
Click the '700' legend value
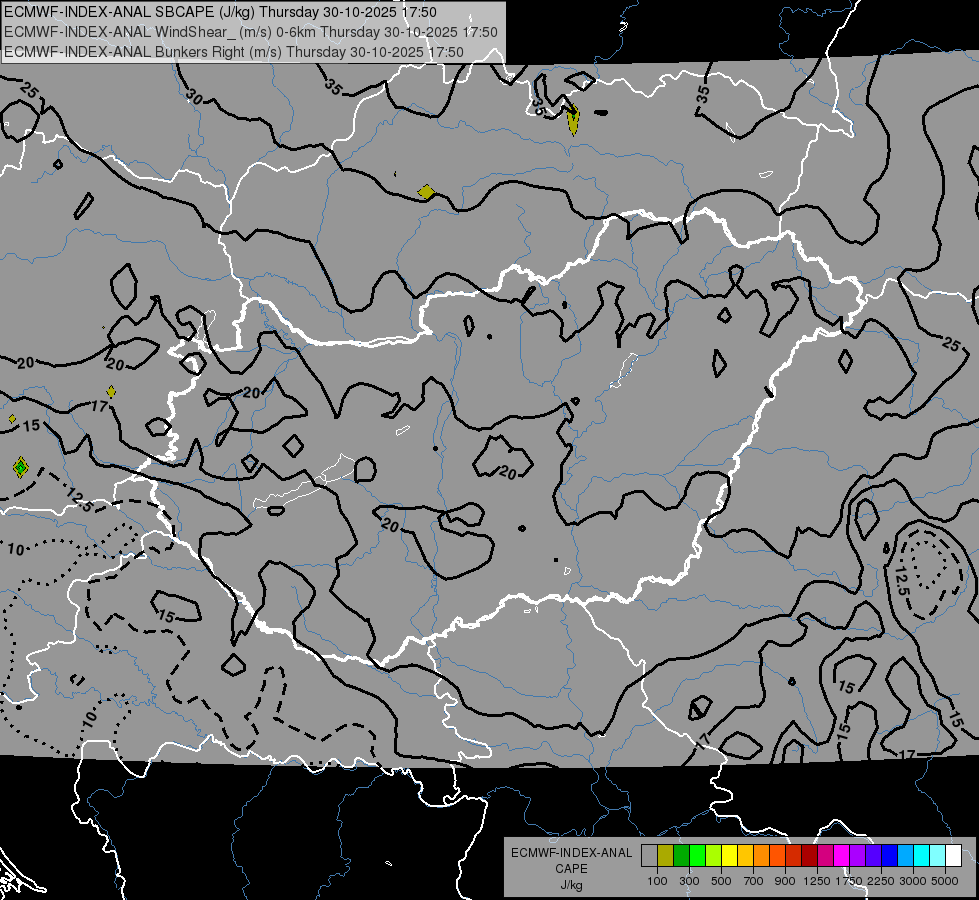tap(754, 881)
